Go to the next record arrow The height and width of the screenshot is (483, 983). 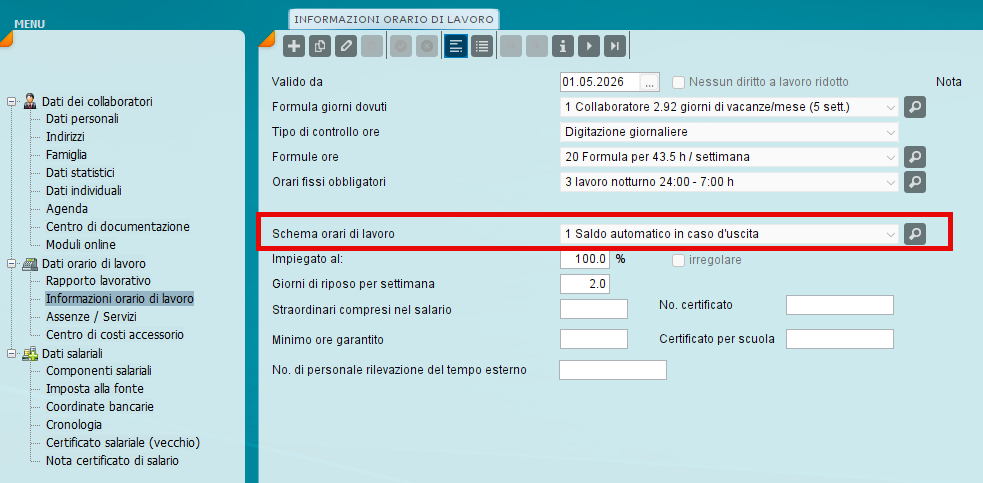coord(589,46)
